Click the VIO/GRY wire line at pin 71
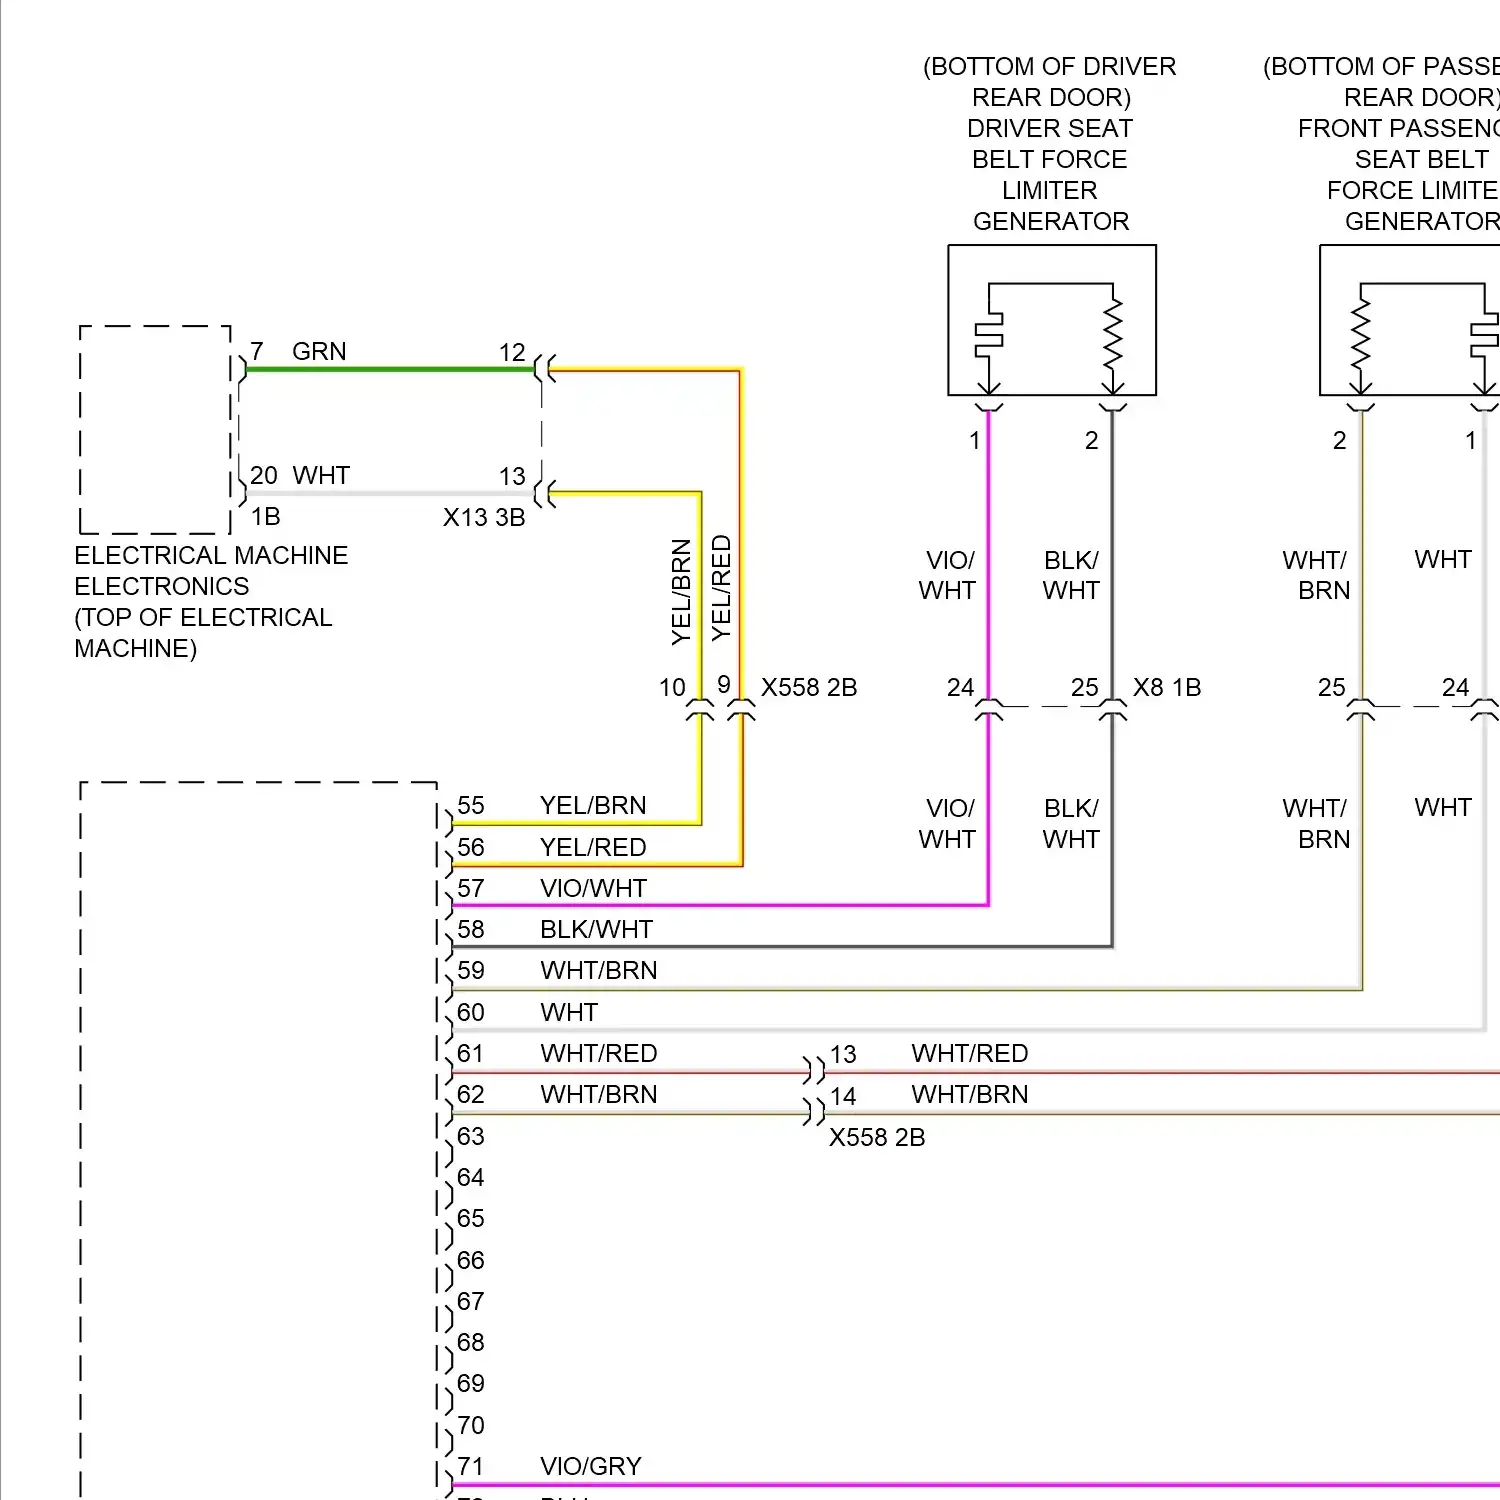The image size is (1500, 1500). click(x=976, y=1485)
